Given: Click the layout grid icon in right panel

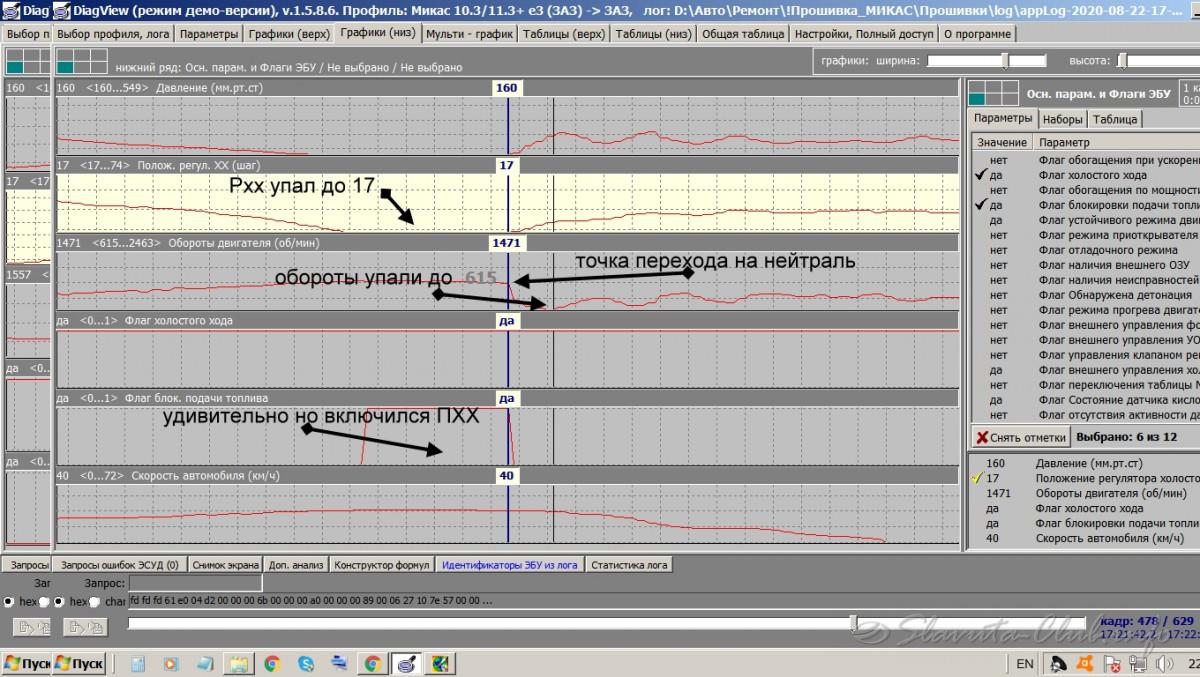Looking at the screenshot, I should point(993,93).
